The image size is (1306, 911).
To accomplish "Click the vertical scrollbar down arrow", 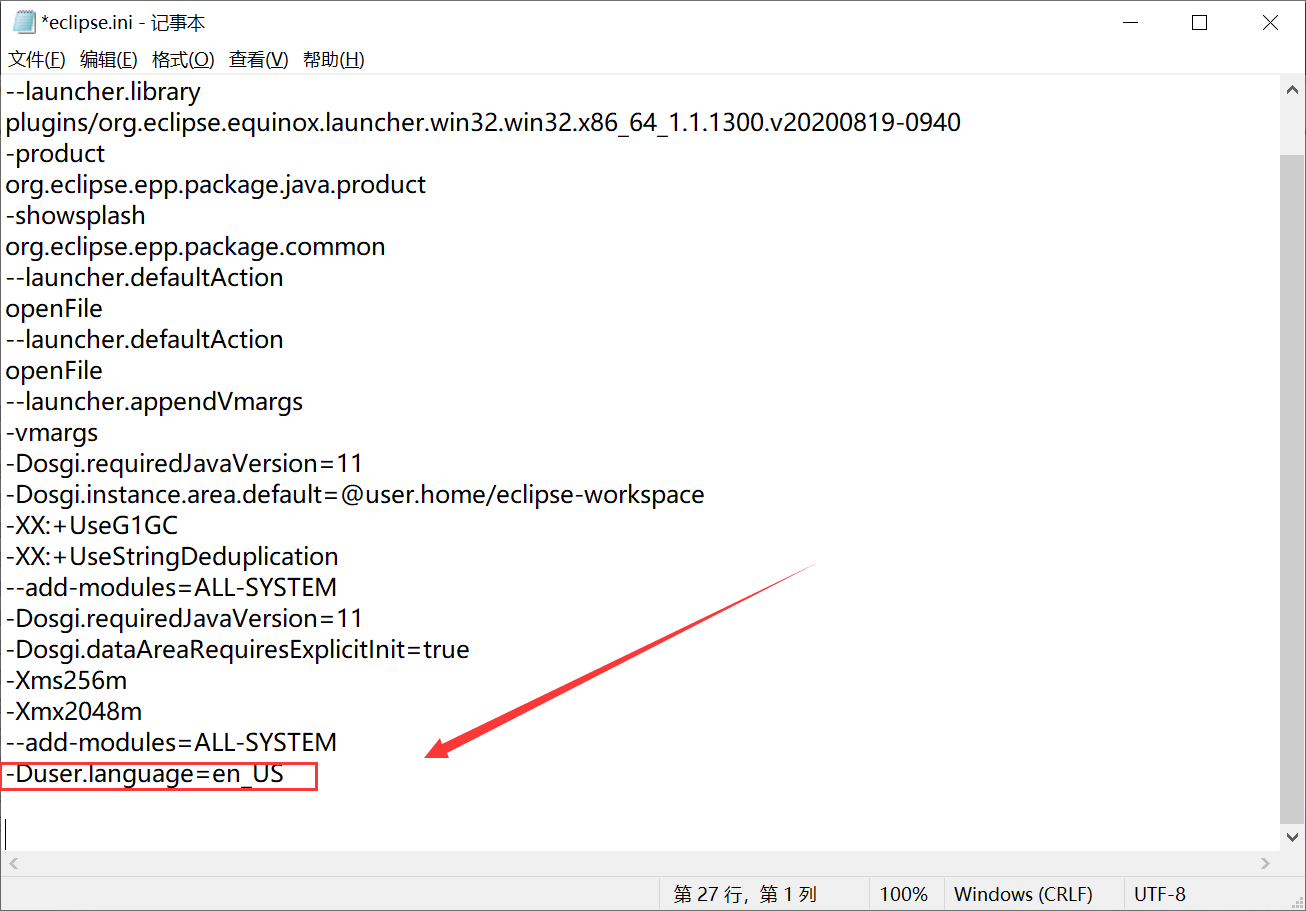I will point(1292,837).
